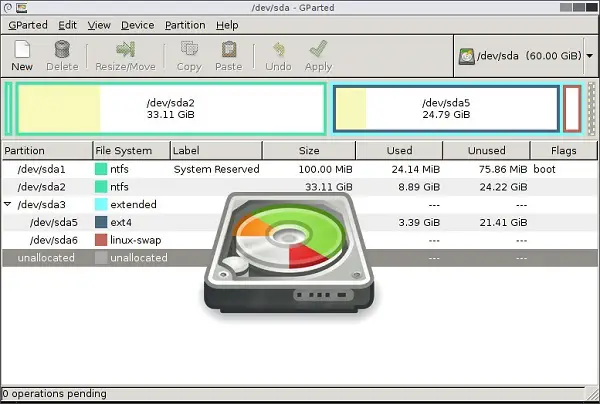Image resolution: width=600 pixels, height=404 pixels.
Task: Select the /dev/sda2 partition row
Action: [300, 187]
